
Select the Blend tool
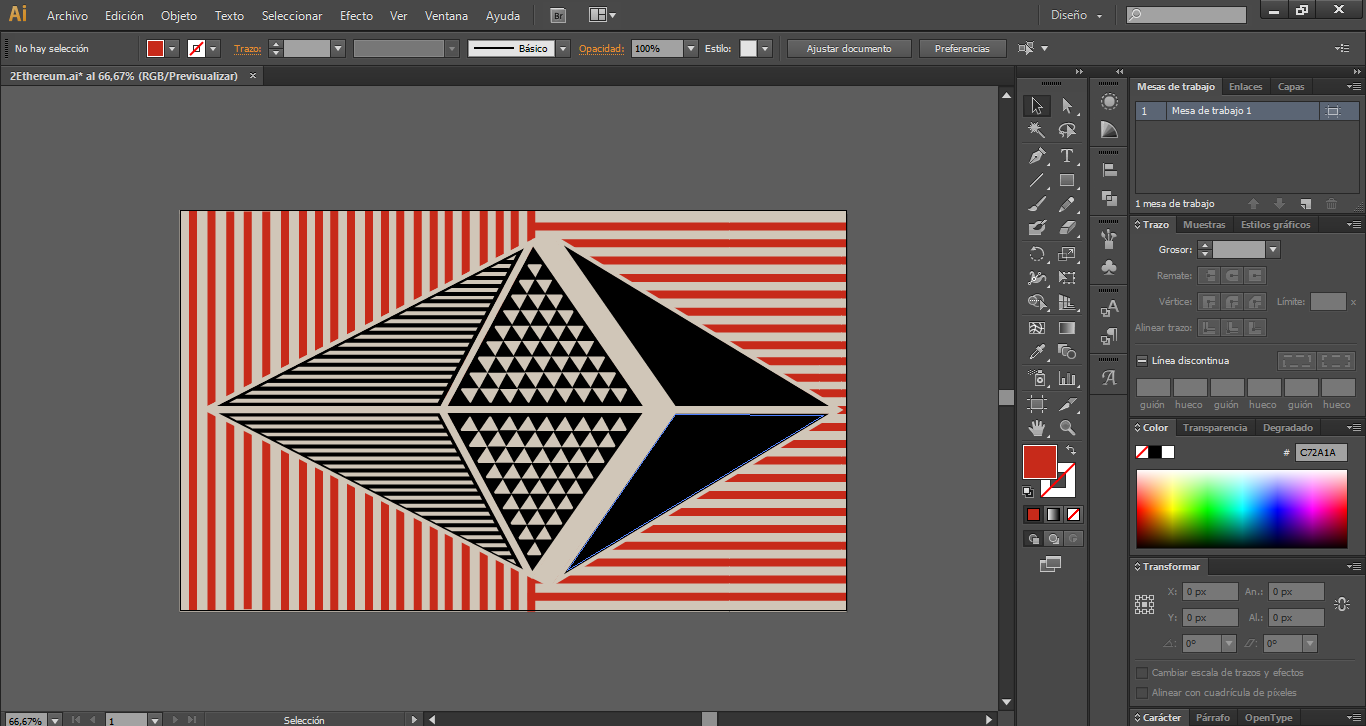tap(1067, 353)
